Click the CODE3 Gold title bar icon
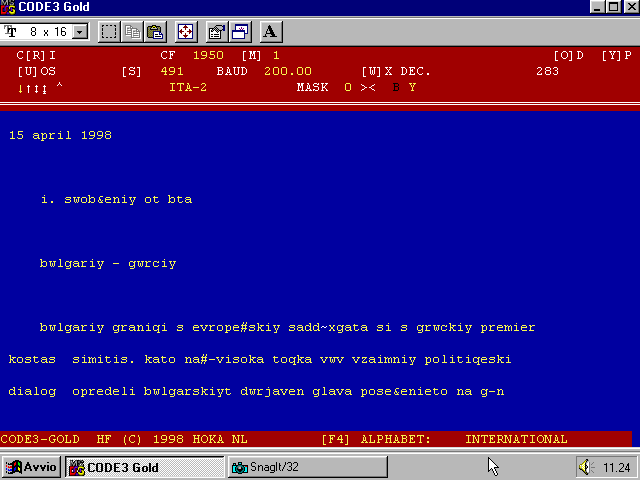Image resolution: width=640 pixels, height=480 pixels. click(x=9, y=7)
